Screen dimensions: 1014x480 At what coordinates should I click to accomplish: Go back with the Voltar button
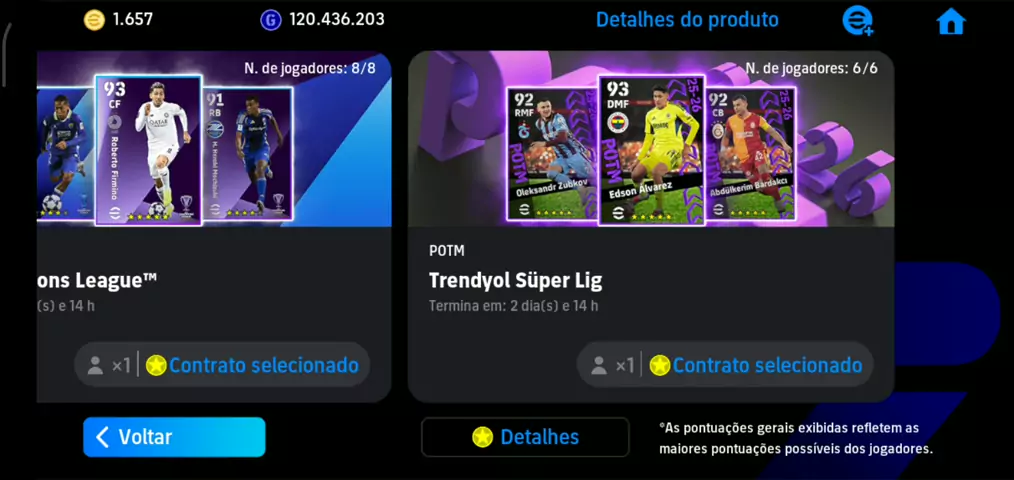click(174, 437)
